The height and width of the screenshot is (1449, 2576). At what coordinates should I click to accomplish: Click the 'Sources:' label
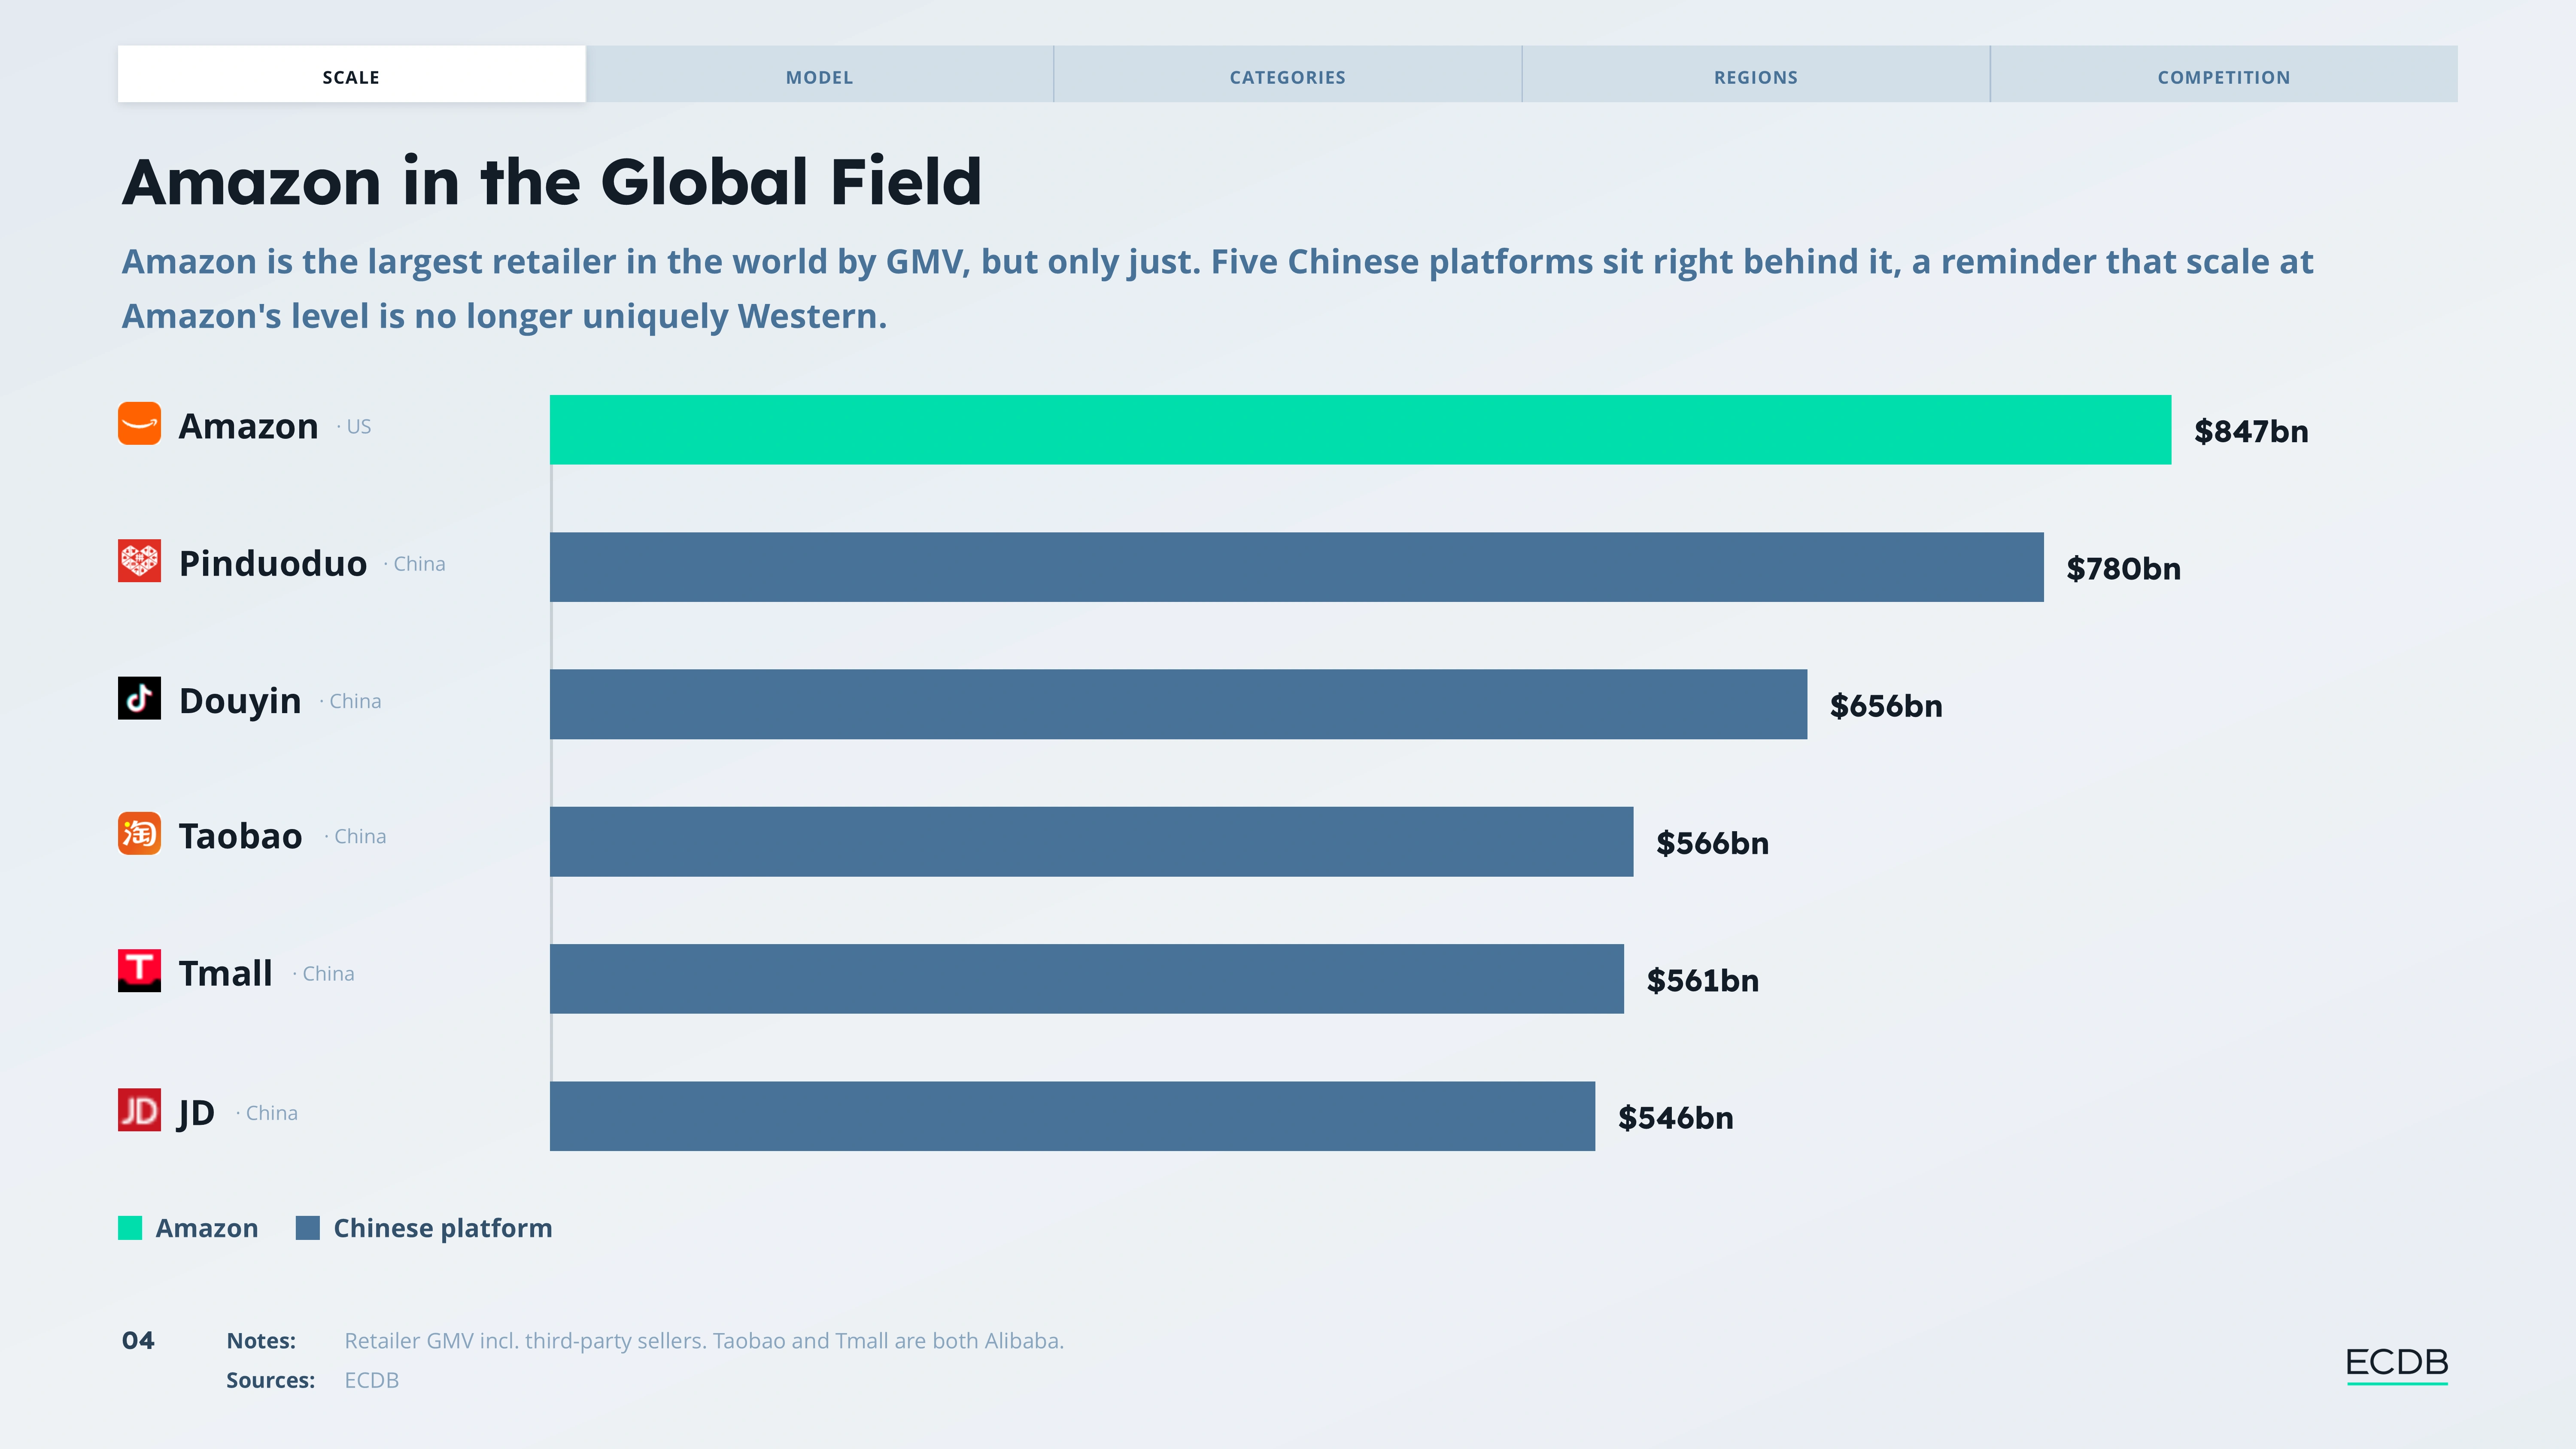[x=270, y=1380]
